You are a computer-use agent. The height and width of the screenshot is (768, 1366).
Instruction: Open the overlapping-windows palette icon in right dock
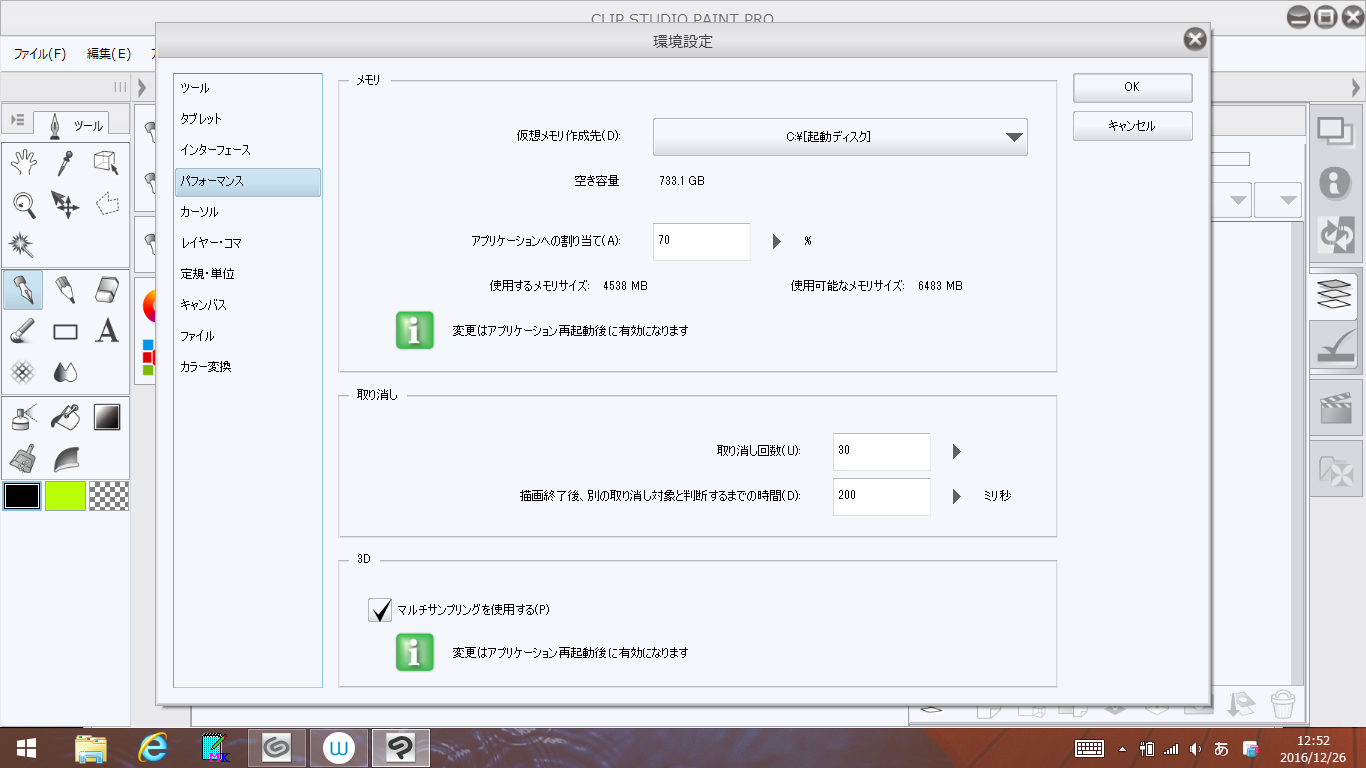tap(1335, 130)
